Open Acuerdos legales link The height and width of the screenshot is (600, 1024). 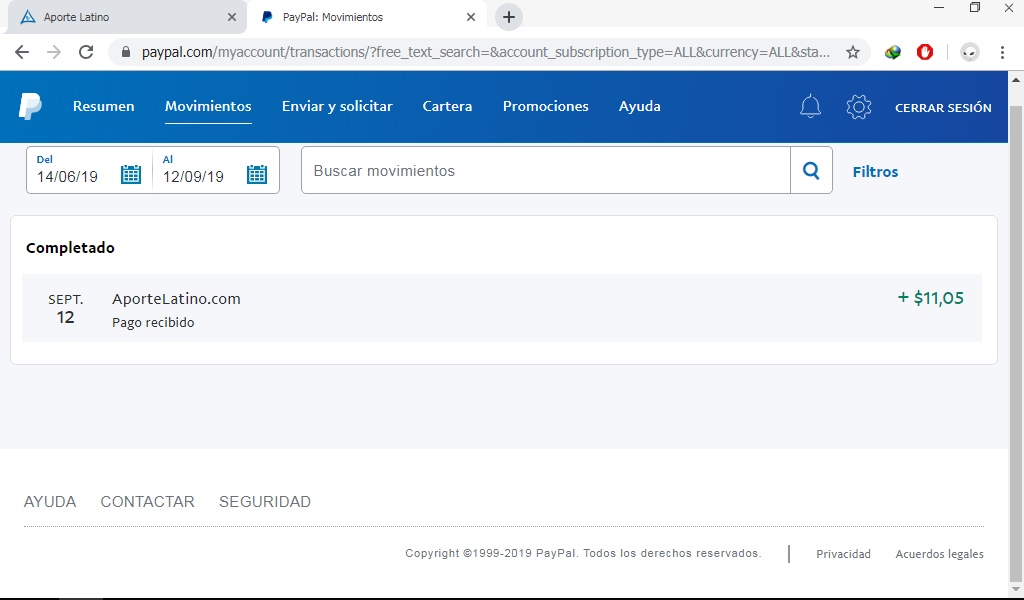click(940, 554)
